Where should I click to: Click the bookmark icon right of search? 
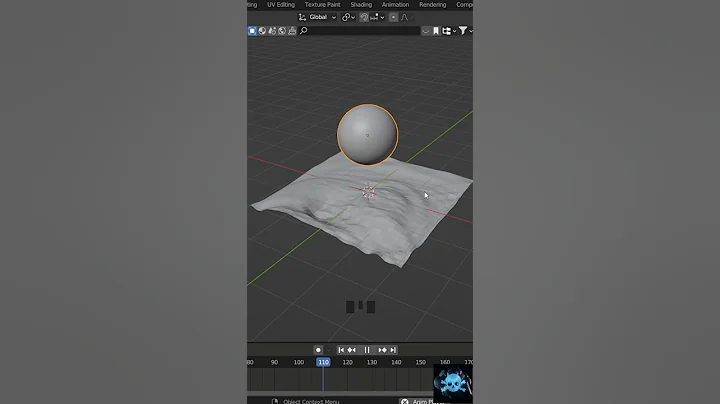click(436, 31)
